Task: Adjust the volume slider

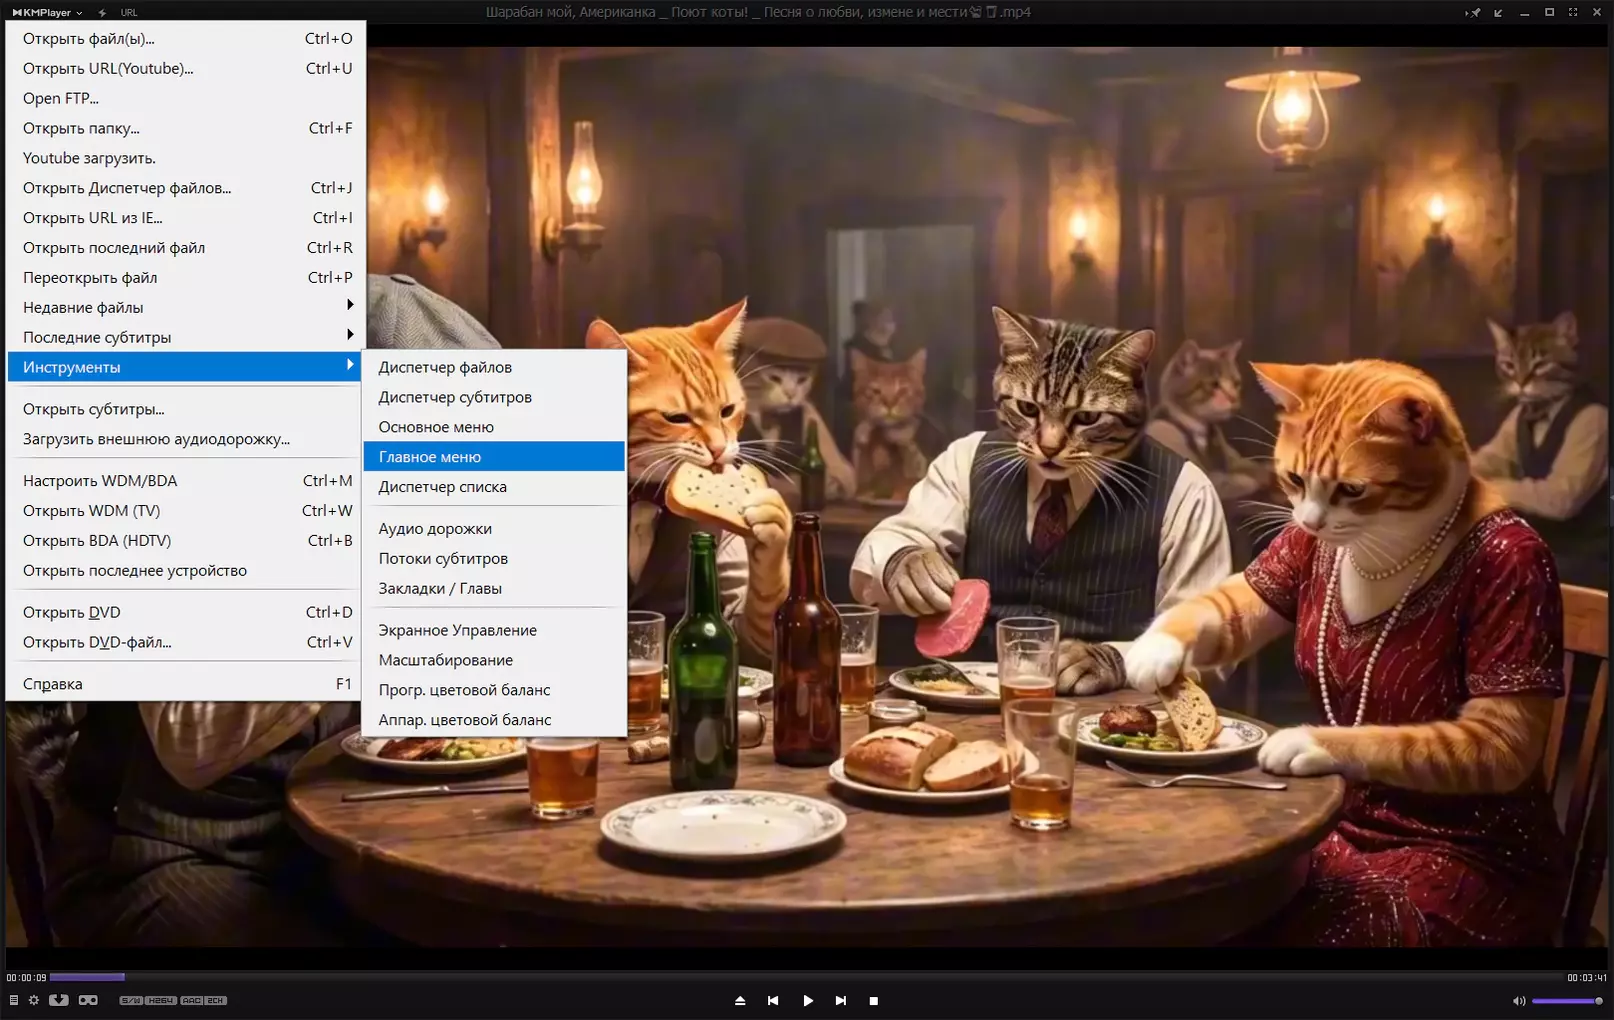Action: pos(1567,1001)
